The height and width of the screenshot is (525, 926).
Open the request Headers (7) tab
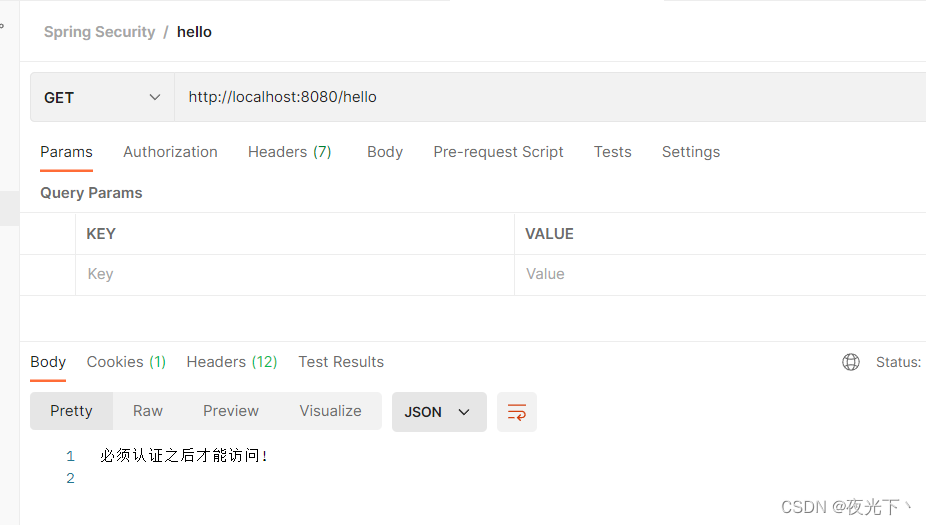289,152
